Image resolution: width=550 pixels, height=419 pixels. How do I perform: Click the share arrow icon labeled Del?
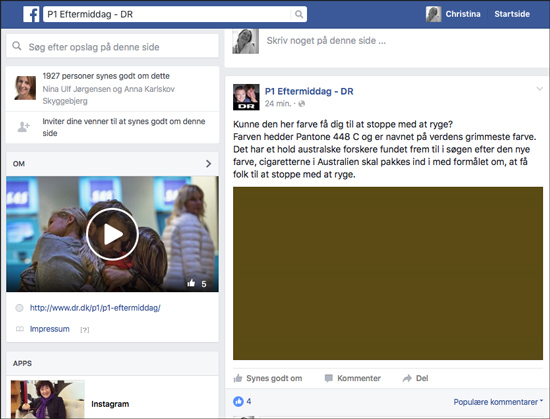(407, 378)
